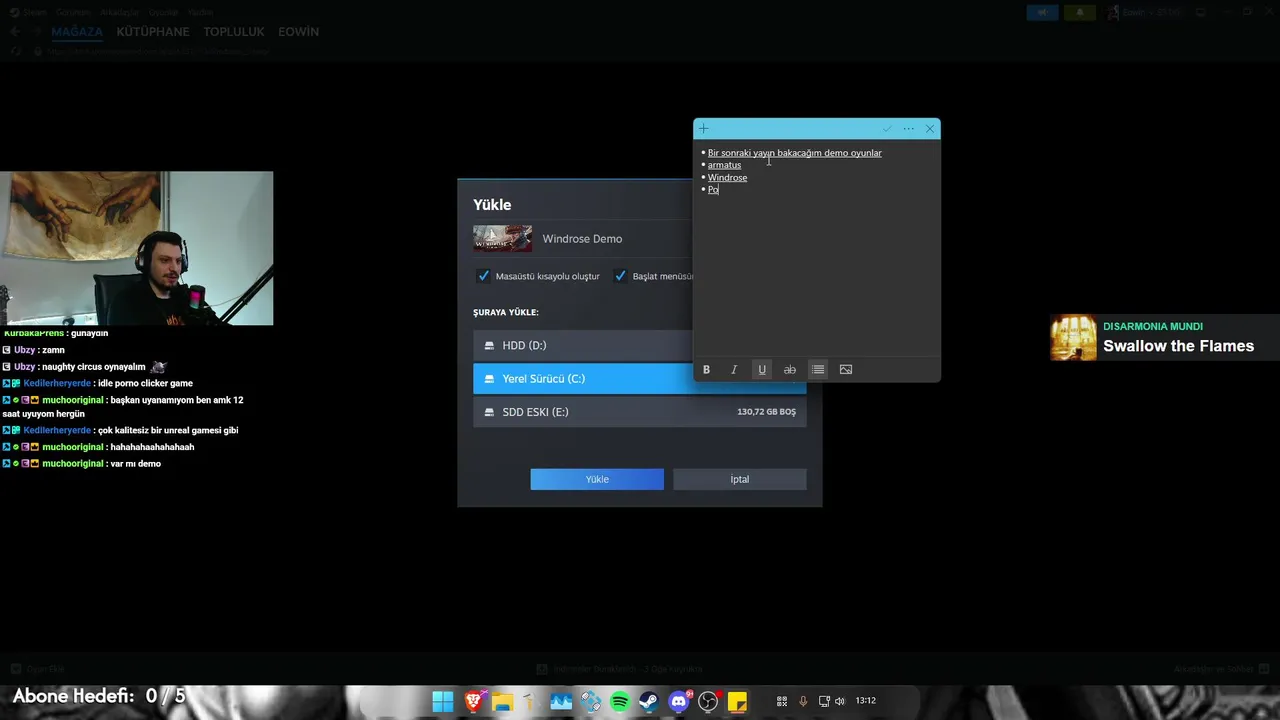The height and width of the screenshot is (720, 1280).
Task: Open Steam from the taskbar
Action: coord(649,701)
